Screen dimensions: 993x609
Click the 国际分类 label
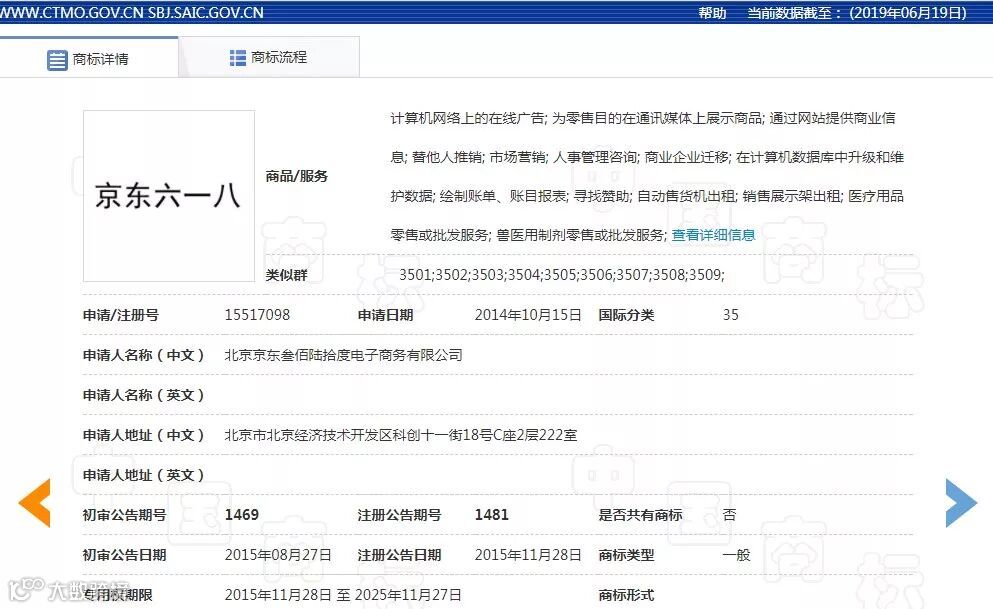point(626,315)
